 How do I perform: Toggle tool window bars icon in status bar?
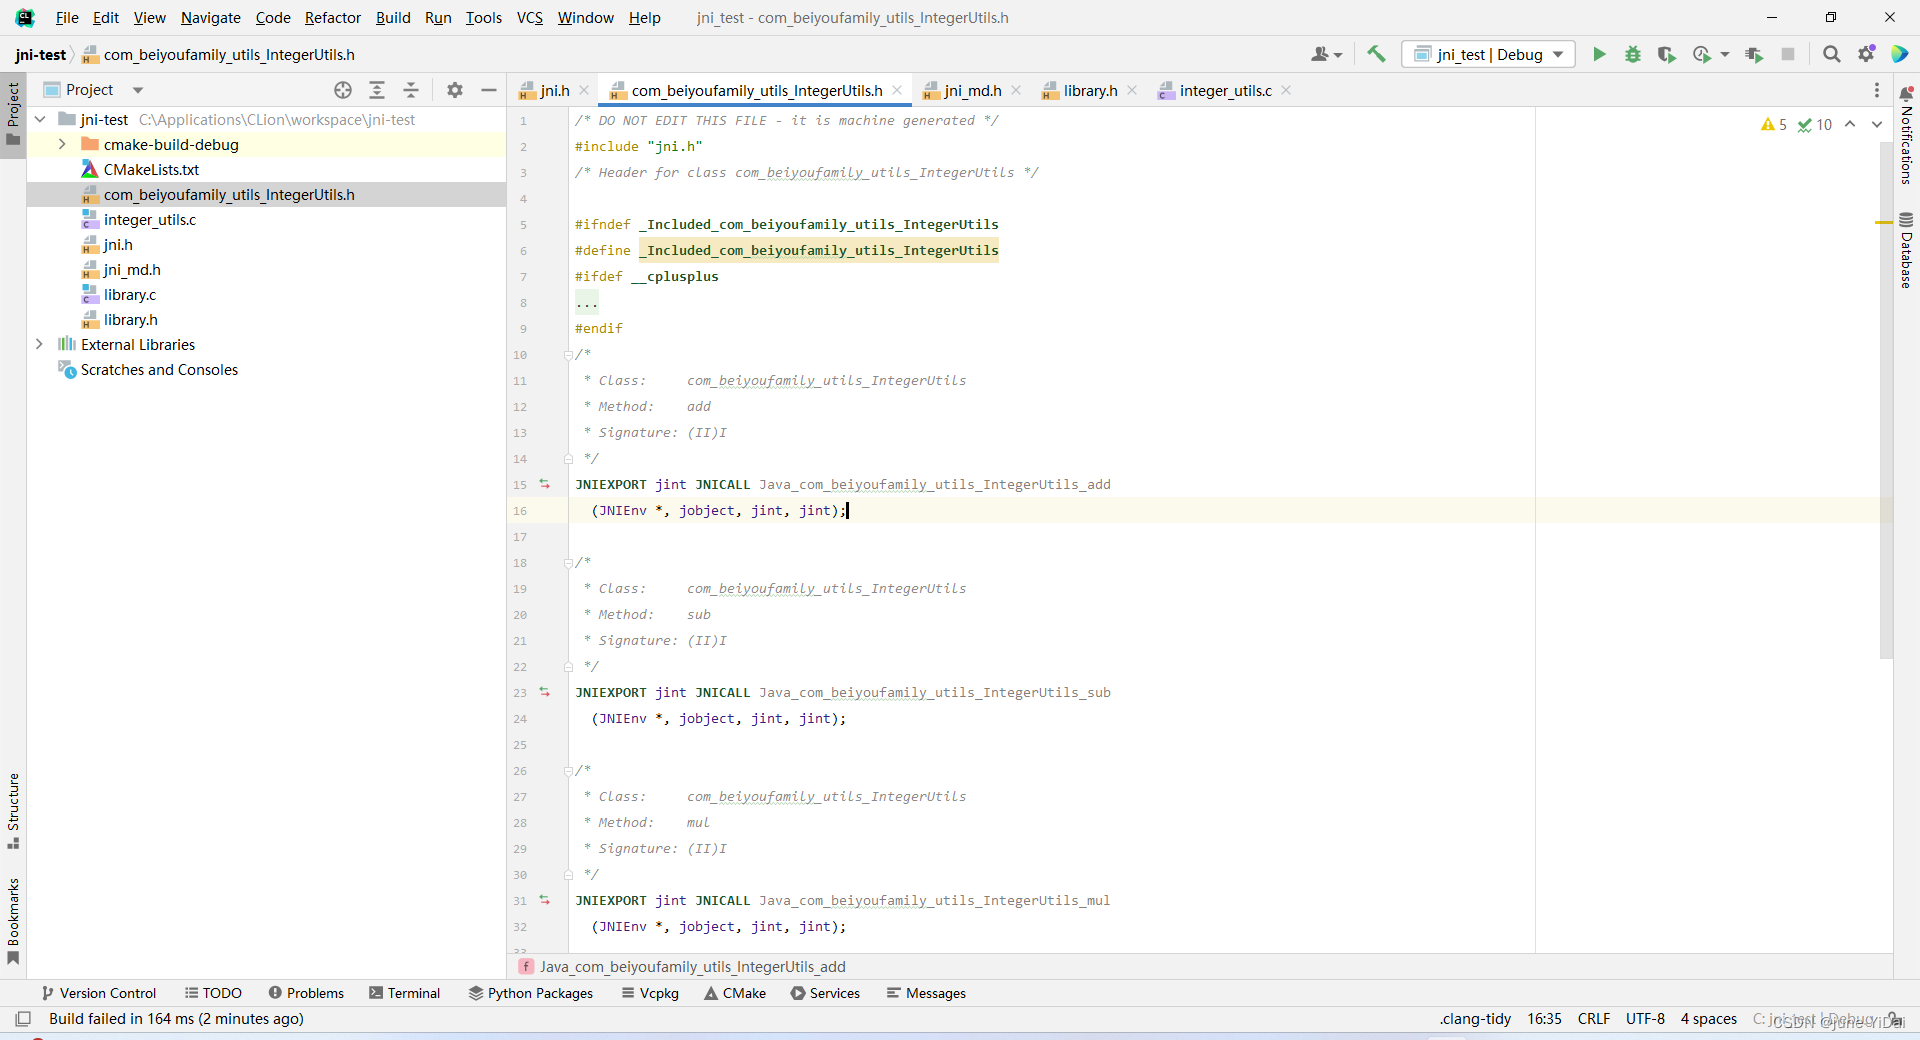[x=23, y=1019]
